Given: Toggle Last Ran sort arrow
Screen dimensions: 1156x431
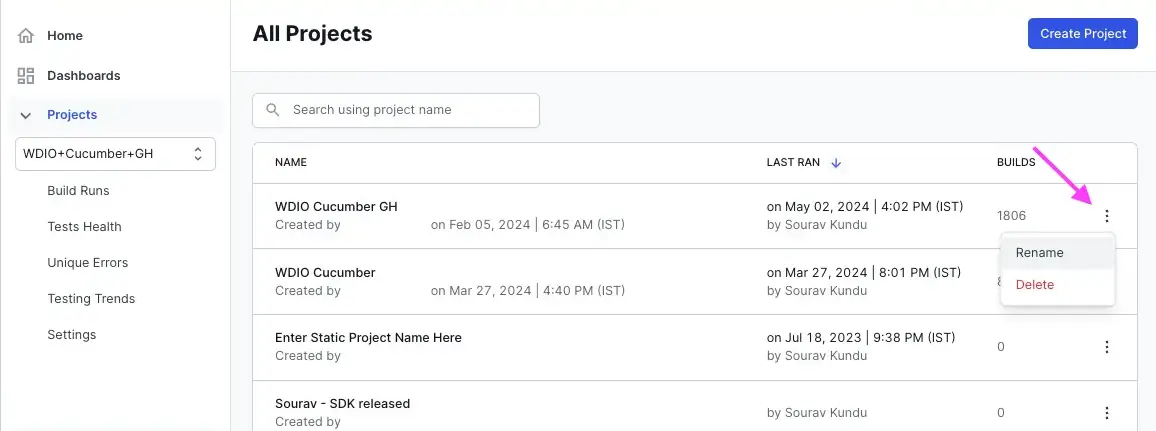Looking at the screenshot, I should (836, 162).
